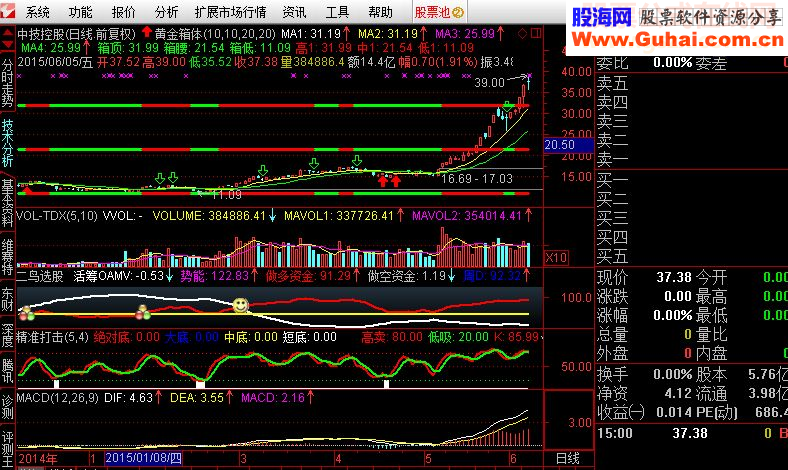The image size is (788, 470).
Task: Open the 报价 menu
Action: point(124,12)
